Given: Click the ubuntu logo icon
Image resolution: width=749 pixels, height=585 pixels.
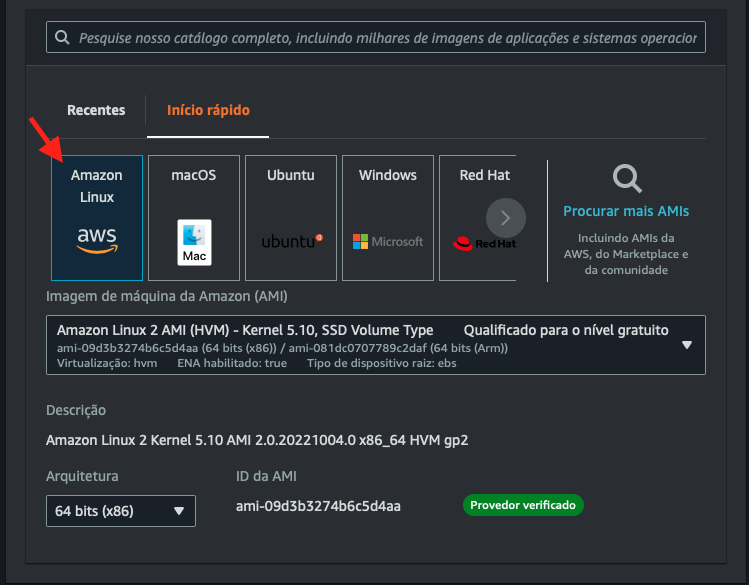Looking at the screenshot, I should (x=292, y=241).
